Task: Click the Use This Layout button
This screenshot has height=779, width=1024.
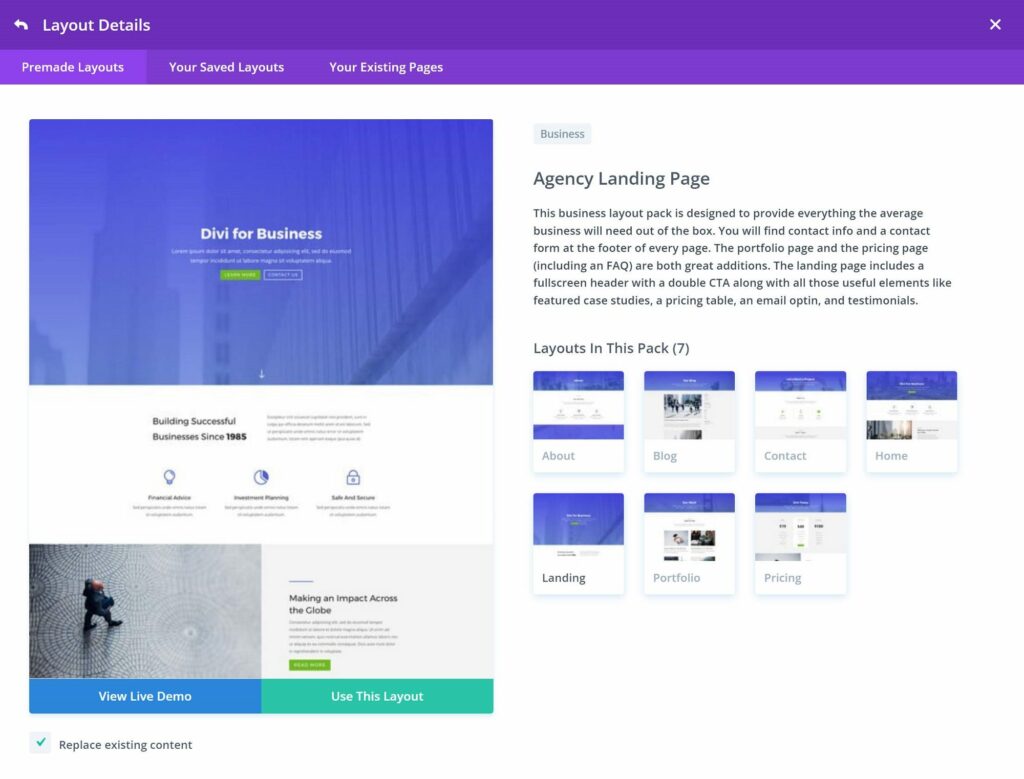Action: click(377, 696)
